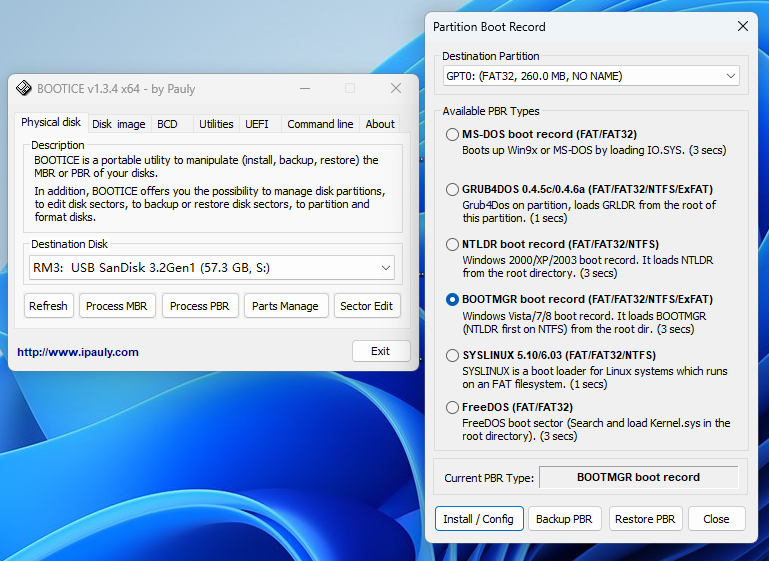Open the Command line tab
The height and width of the screenshot is (561, 769).
[320, 125]
